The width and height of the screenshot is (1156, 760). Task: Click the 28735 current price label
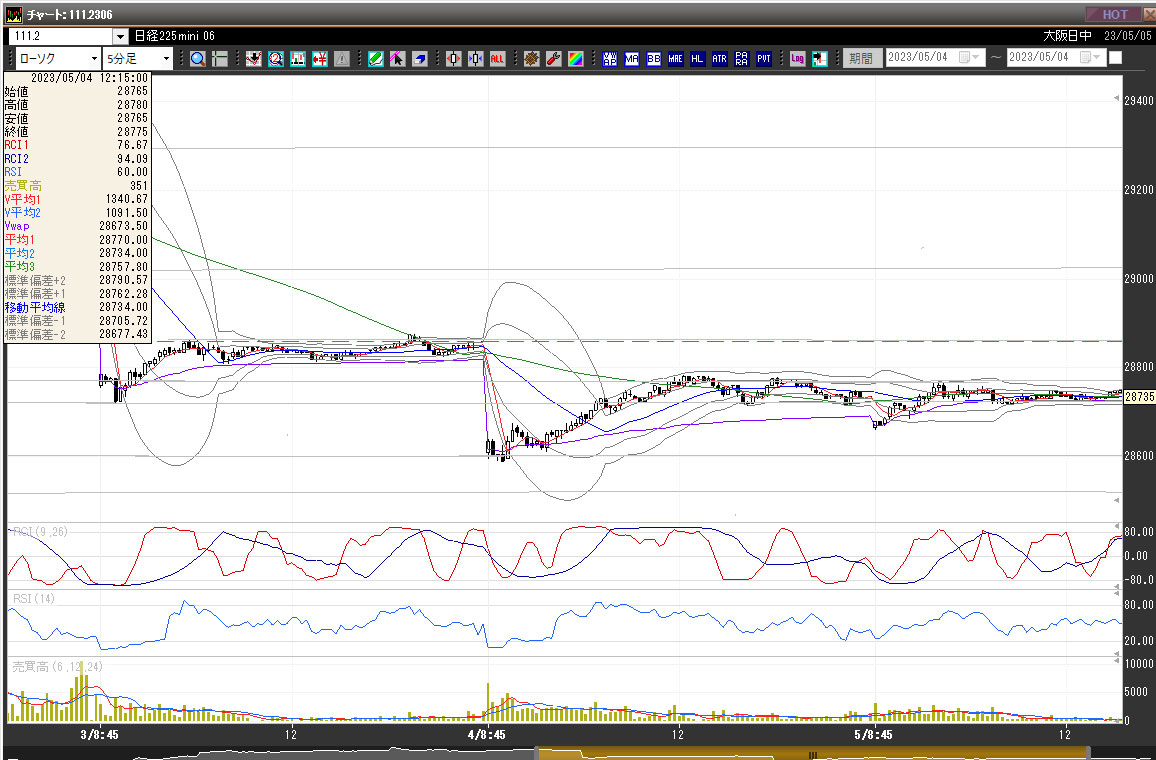click(1140, 397)
